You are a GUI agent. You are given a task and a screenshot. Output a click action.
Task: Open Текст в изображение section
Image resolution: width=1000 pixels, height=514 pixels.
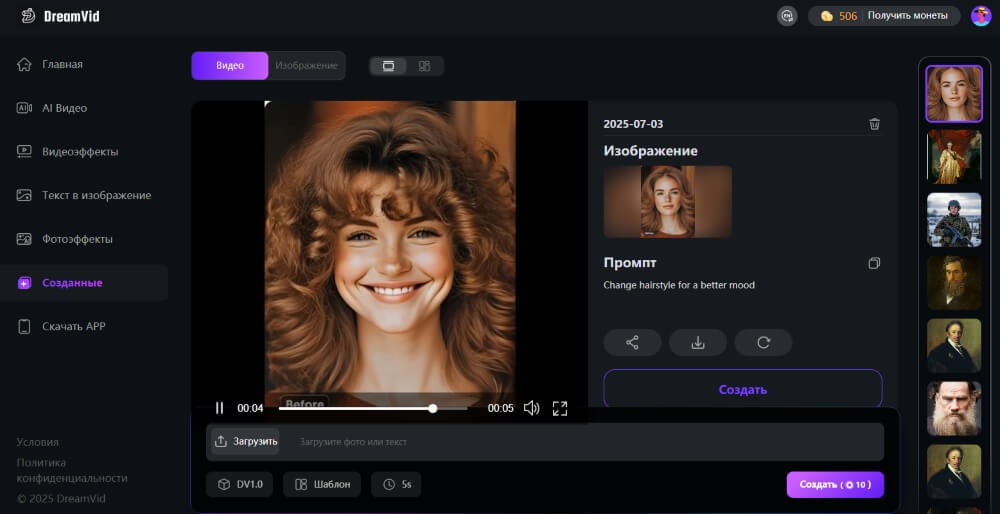84,195
